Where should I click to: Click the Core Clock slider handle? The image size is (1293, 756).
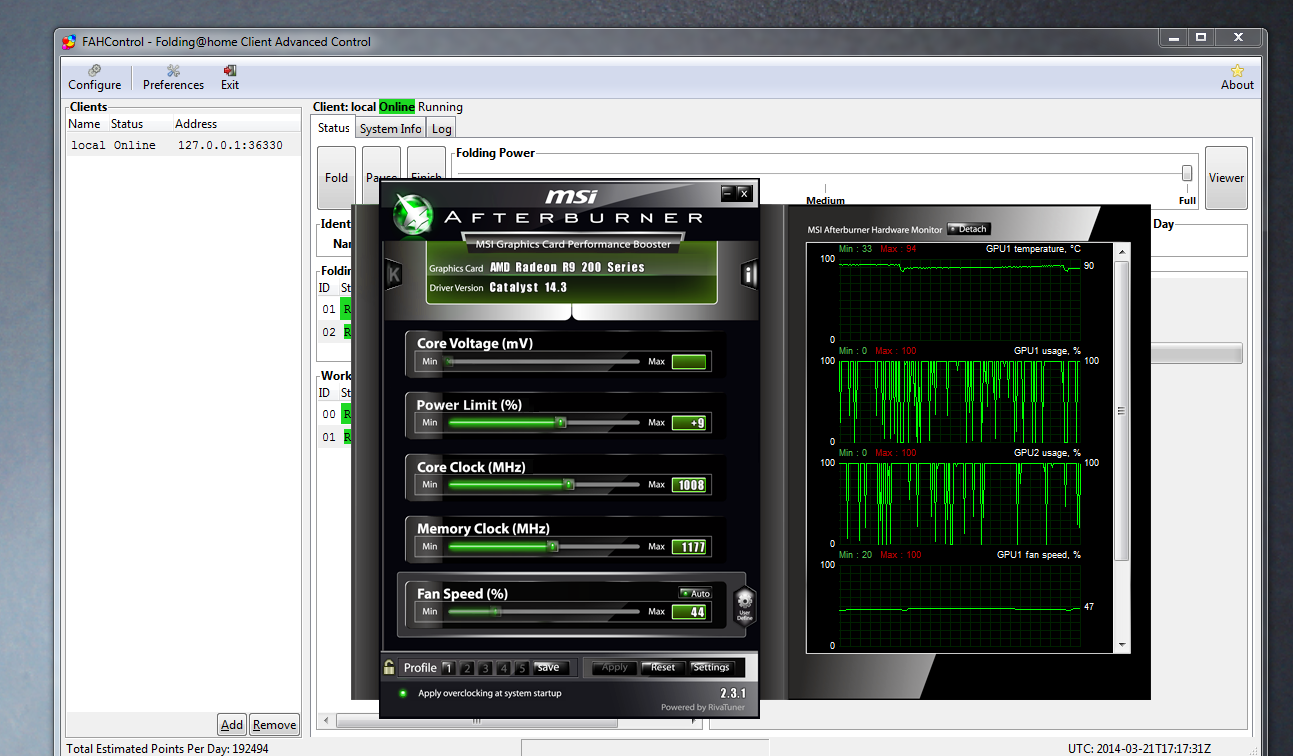pyautogui.click(x=568, y=485)
